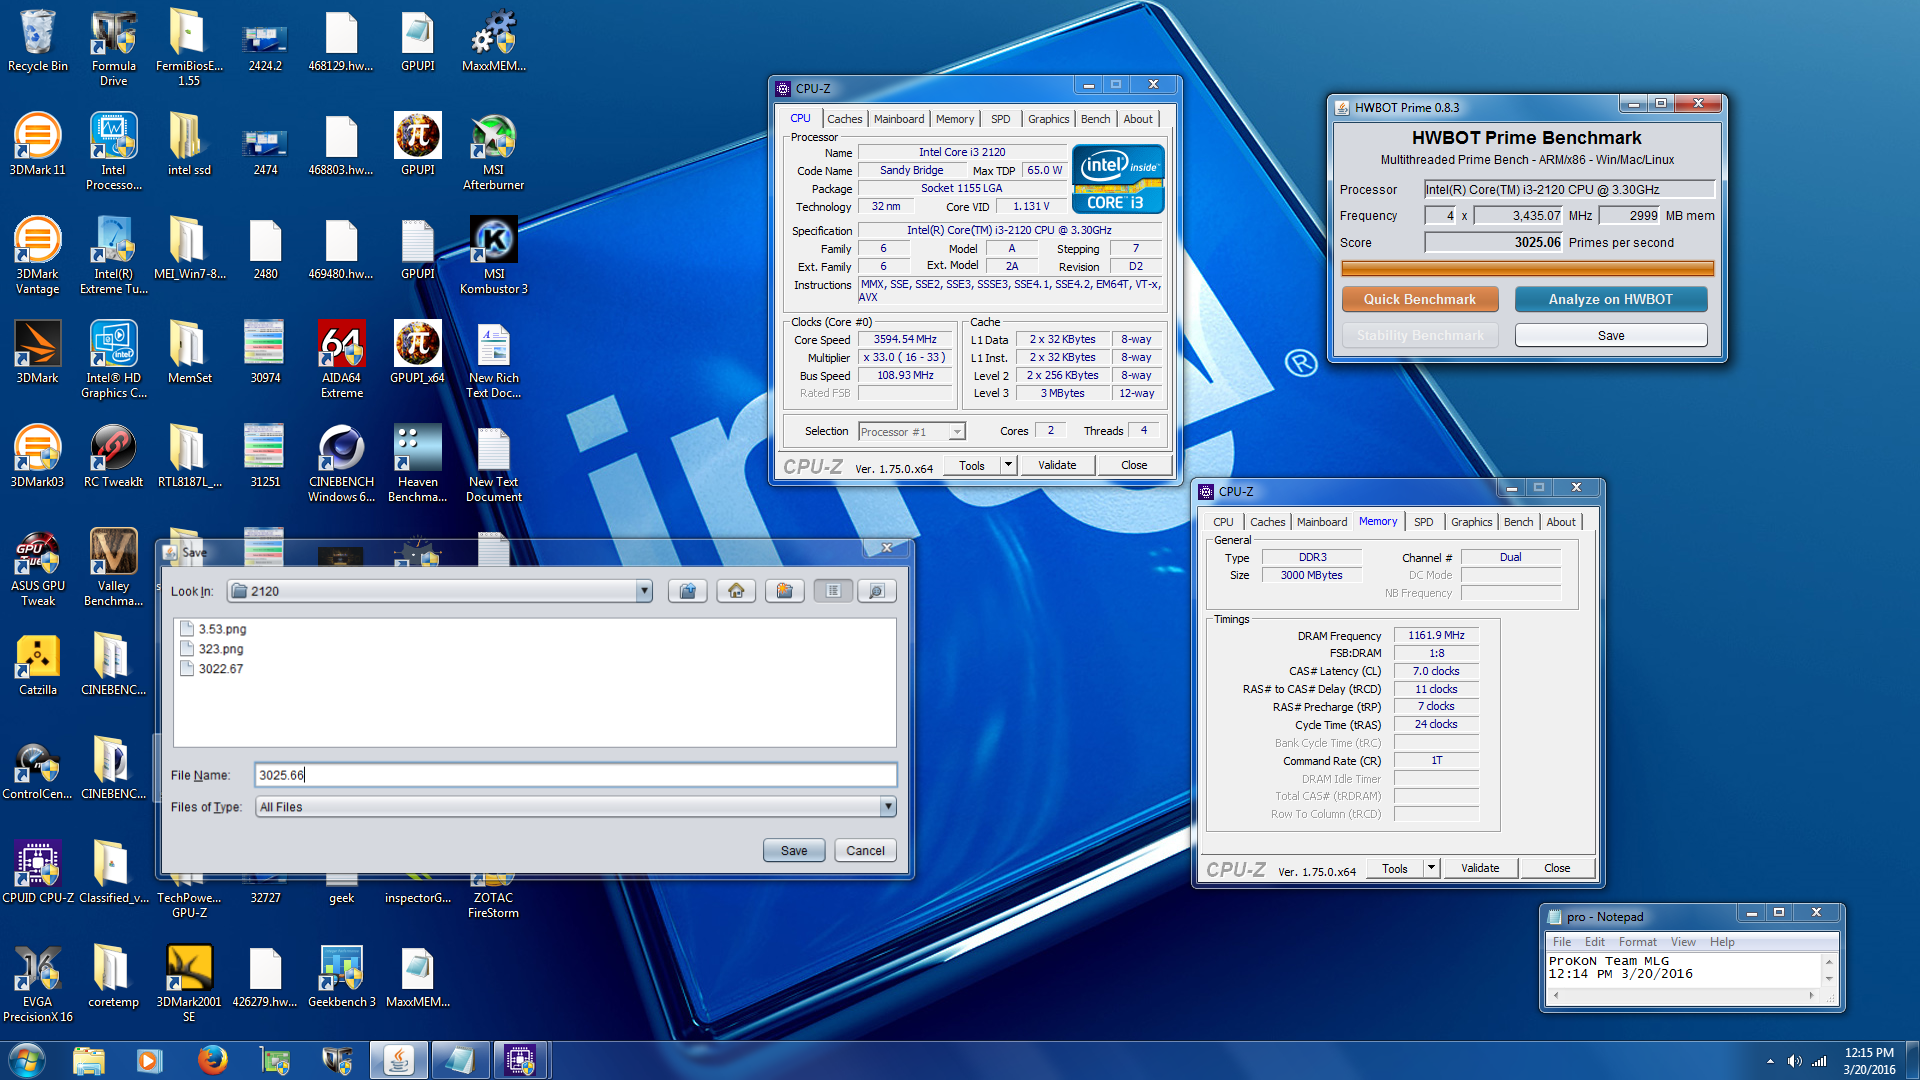
Task: Click the volume icon in system tray
Action: pos(1795,1061)
